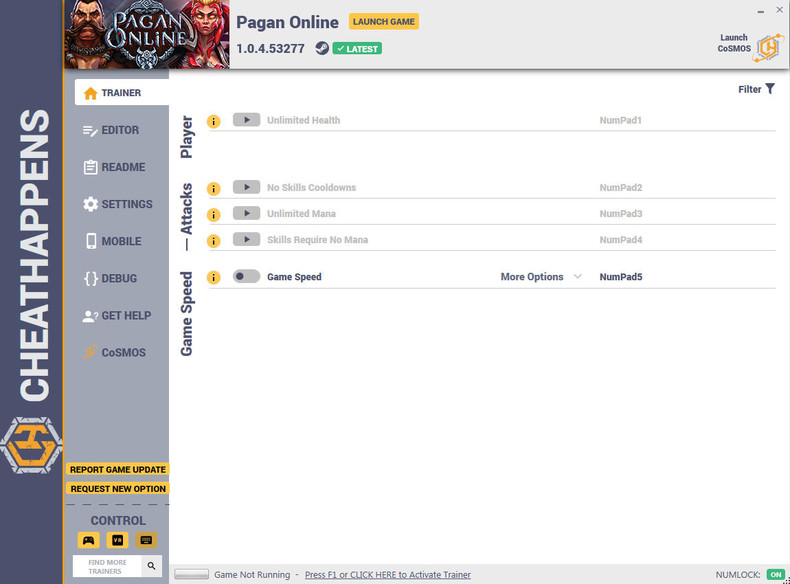Screen dimensions: 790x584
Task: Click the search magnifier for more trainers
Action: [x=152, y=566]
